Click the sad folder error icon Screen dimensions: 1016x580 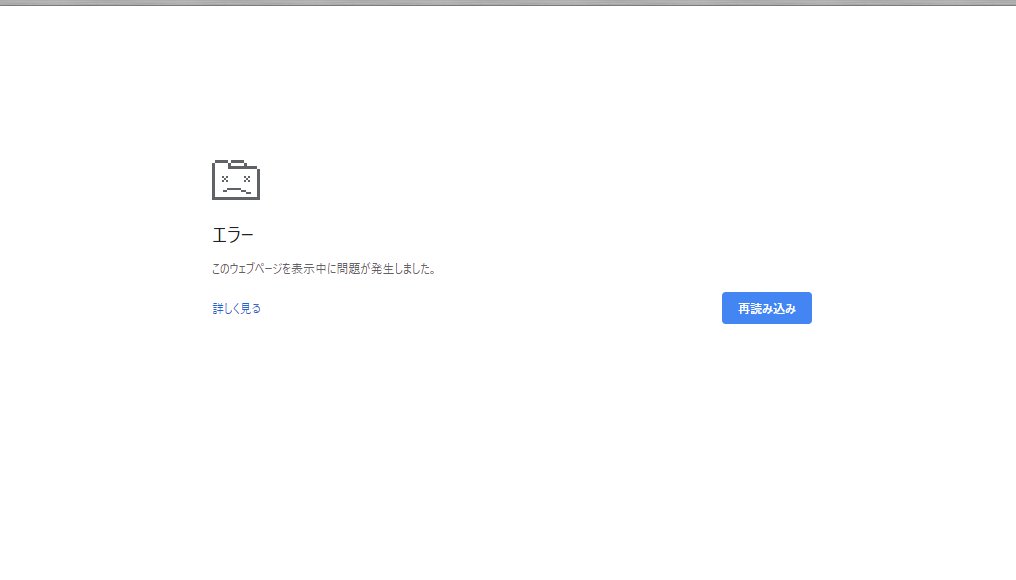[236, 180]
